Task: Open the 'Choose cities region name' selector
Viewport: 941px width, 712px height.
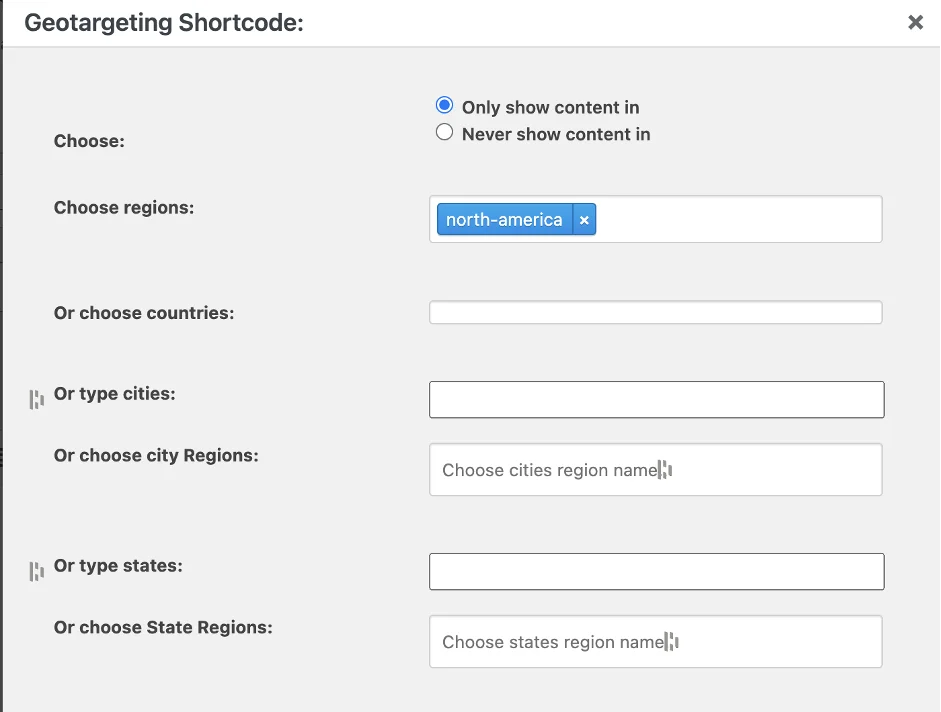Action: pos(655,469)
